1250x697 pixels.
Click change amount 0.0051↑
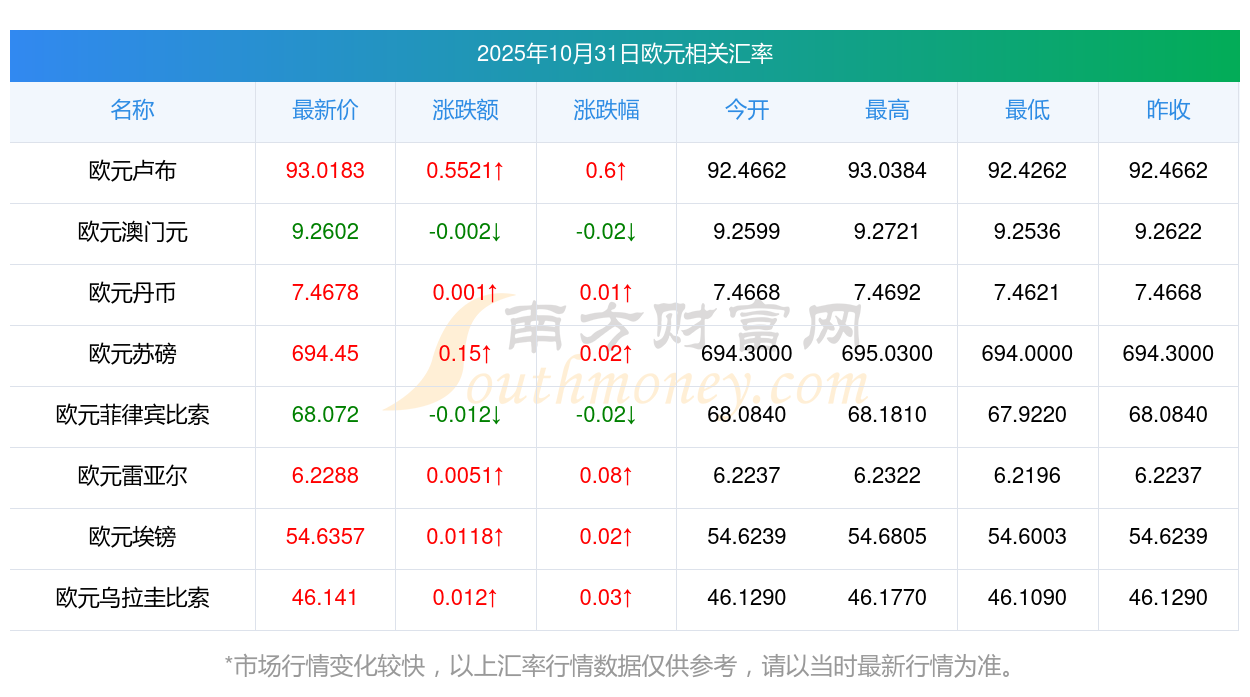pyautogui.click(x=466, y=476)
